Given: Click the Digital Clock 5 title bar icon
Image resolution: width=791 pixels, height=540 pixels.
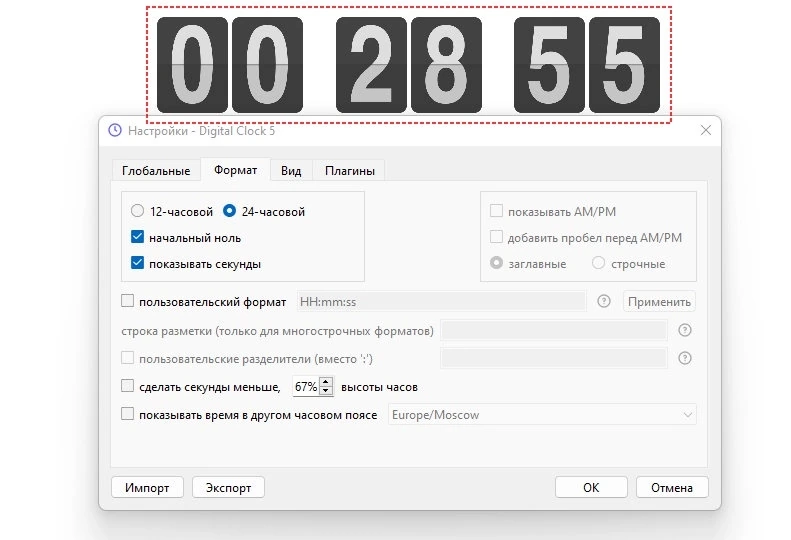Looking at the screenshot, I should pyautogui.click(x=115, y=131).
